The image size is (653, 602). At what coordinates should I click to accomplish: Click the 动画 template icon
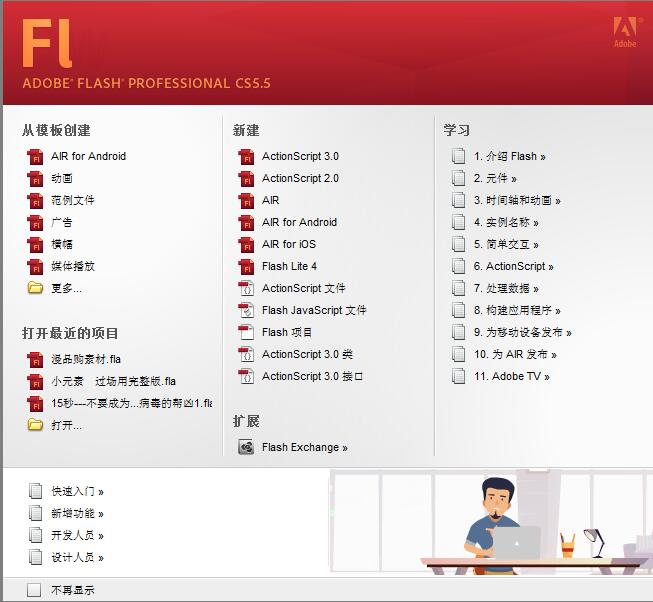[35, 179]
